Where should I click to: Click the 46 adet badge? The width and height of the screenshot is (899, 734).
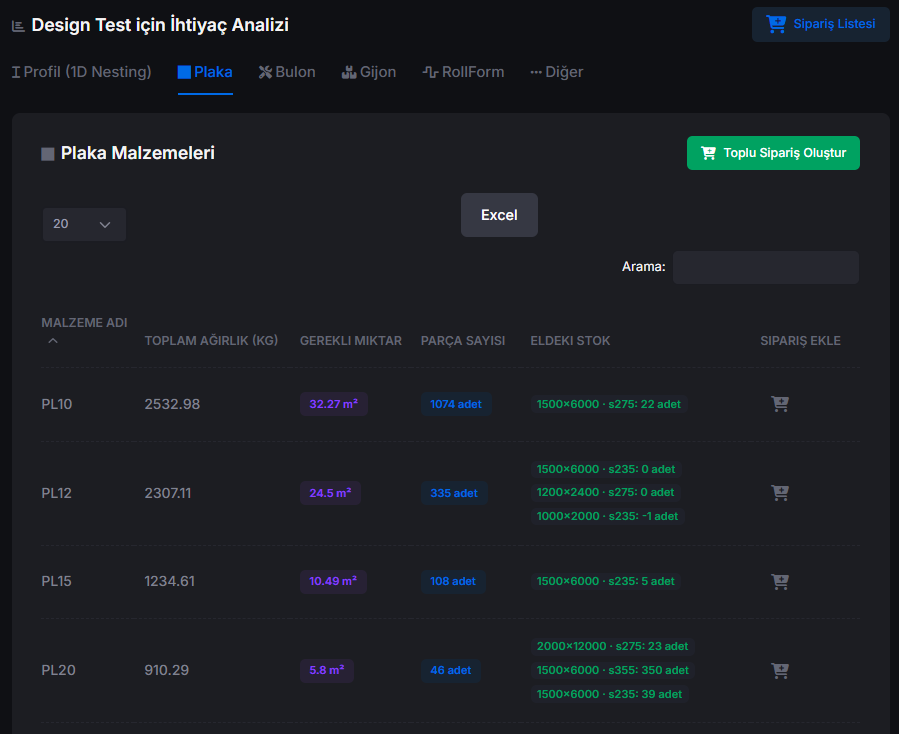pyautogui.click(x=451, y=670)
